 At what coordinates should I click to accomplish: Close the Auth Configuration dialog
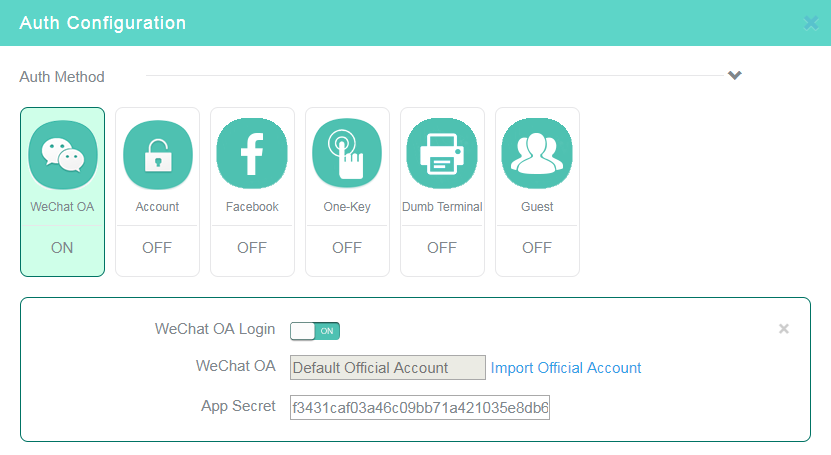pos(811,23)
